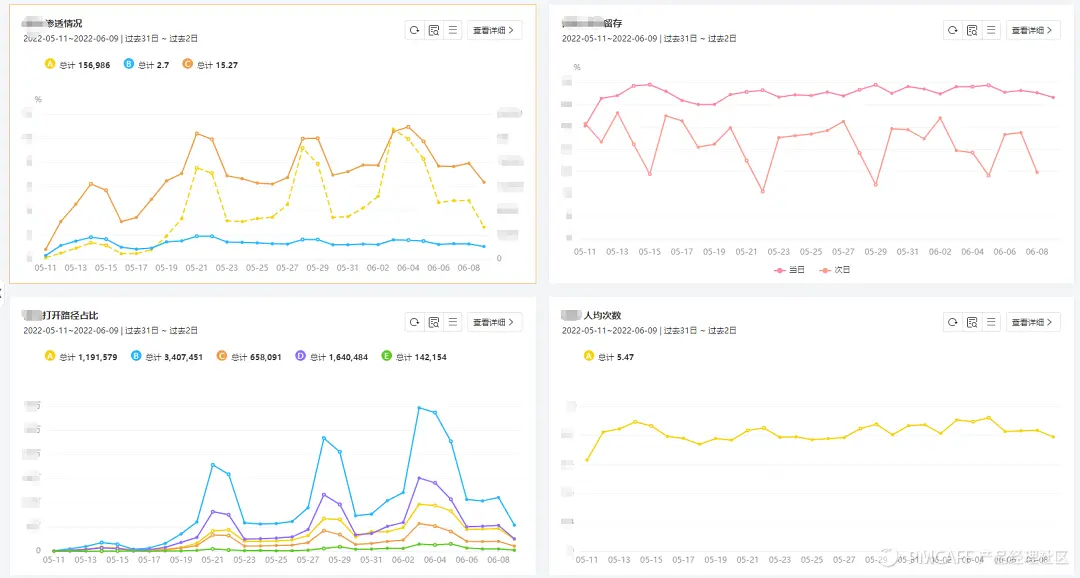The width and height of the screenshot is (1080, 578).
Task: Open data table view in 人均次数 panel
Action: (972, 322)
